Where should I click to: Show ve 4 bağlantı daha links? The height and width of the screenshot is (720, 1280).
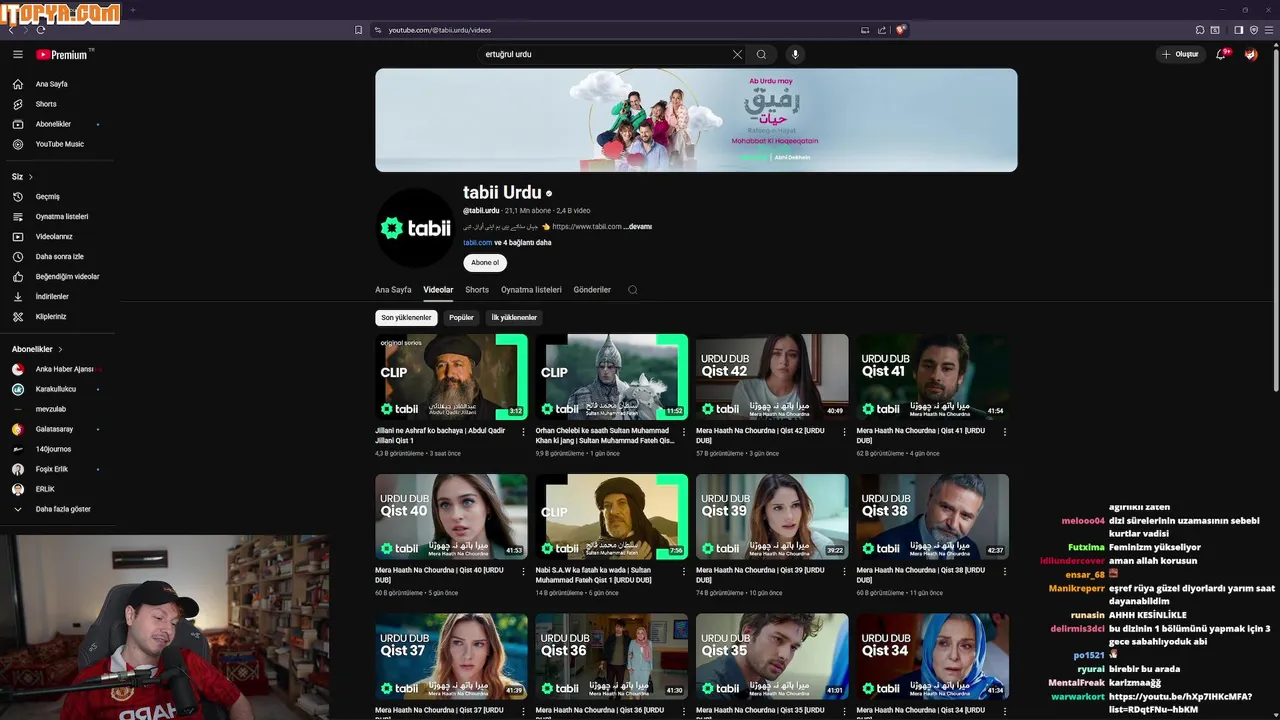click(x=523, y=243)
